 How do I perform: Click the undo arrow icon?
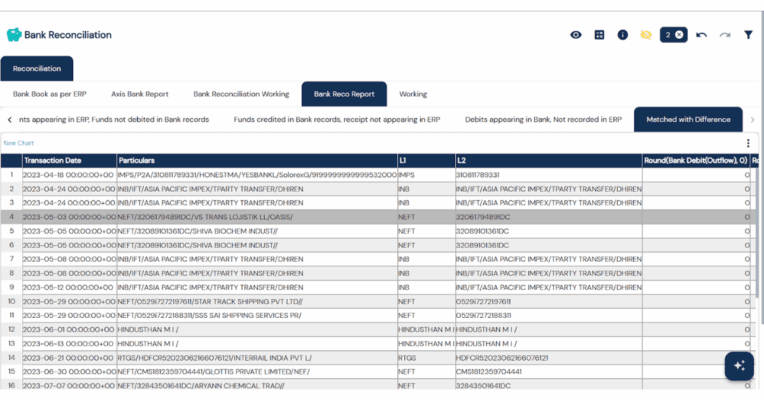[701, 35]
